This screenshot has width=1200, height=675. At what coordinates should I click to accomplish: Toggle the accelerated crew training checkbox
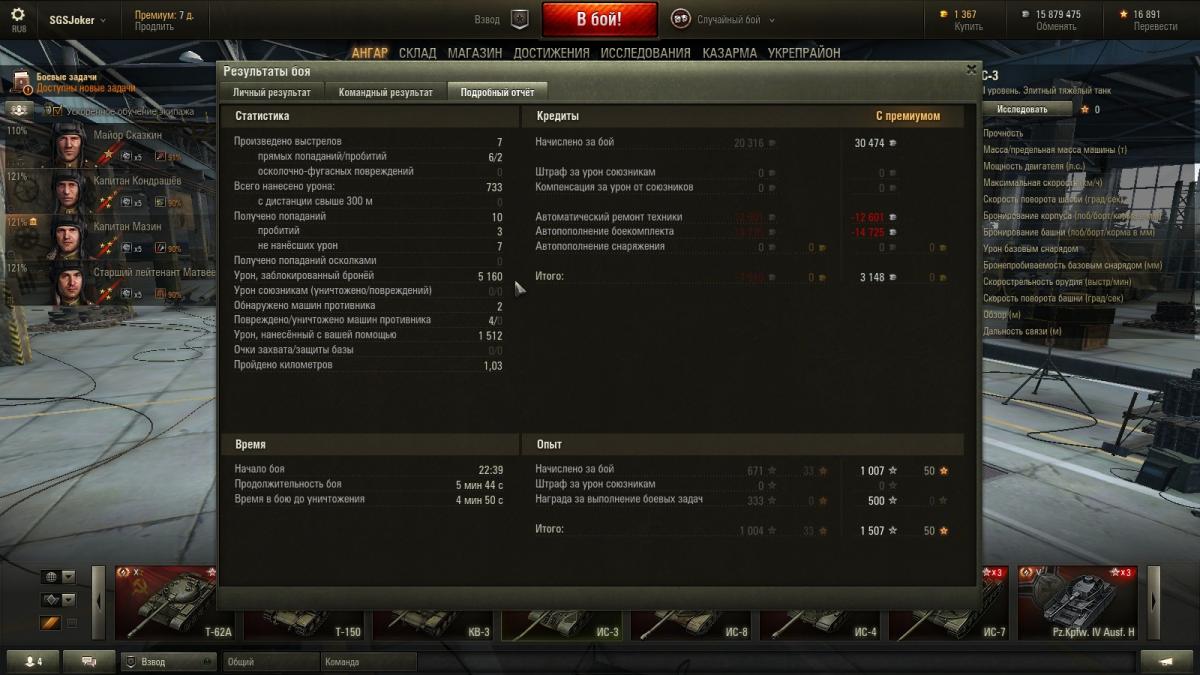pyautogui.click(x=57, y=111)
